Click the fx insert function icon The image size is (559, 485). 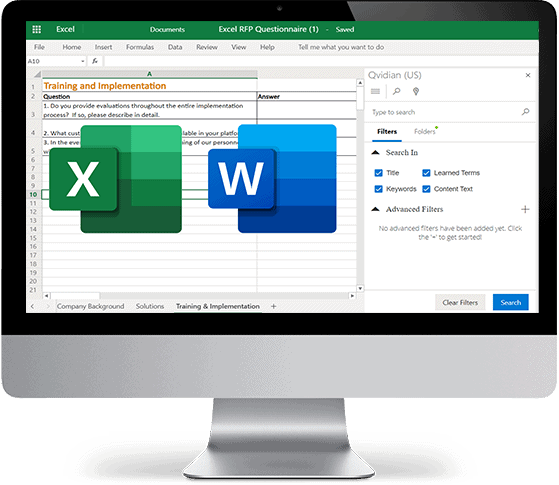point(95,61)
